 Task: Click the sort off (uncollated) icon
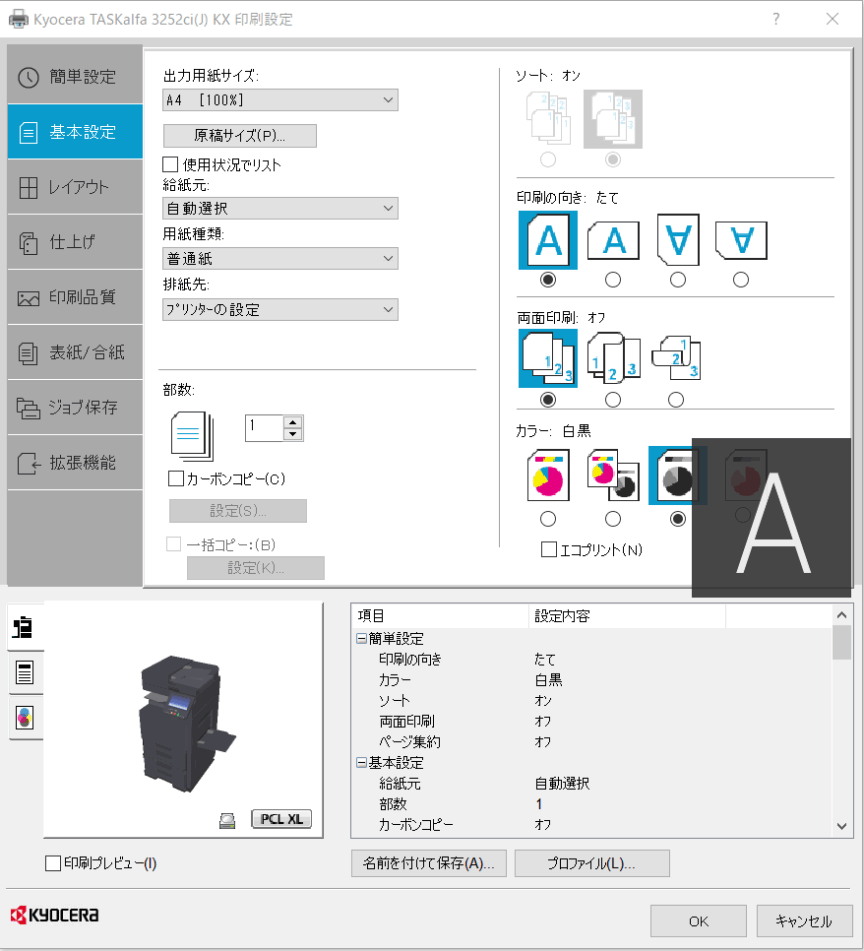pyautogui.click(x=548, y=119)
